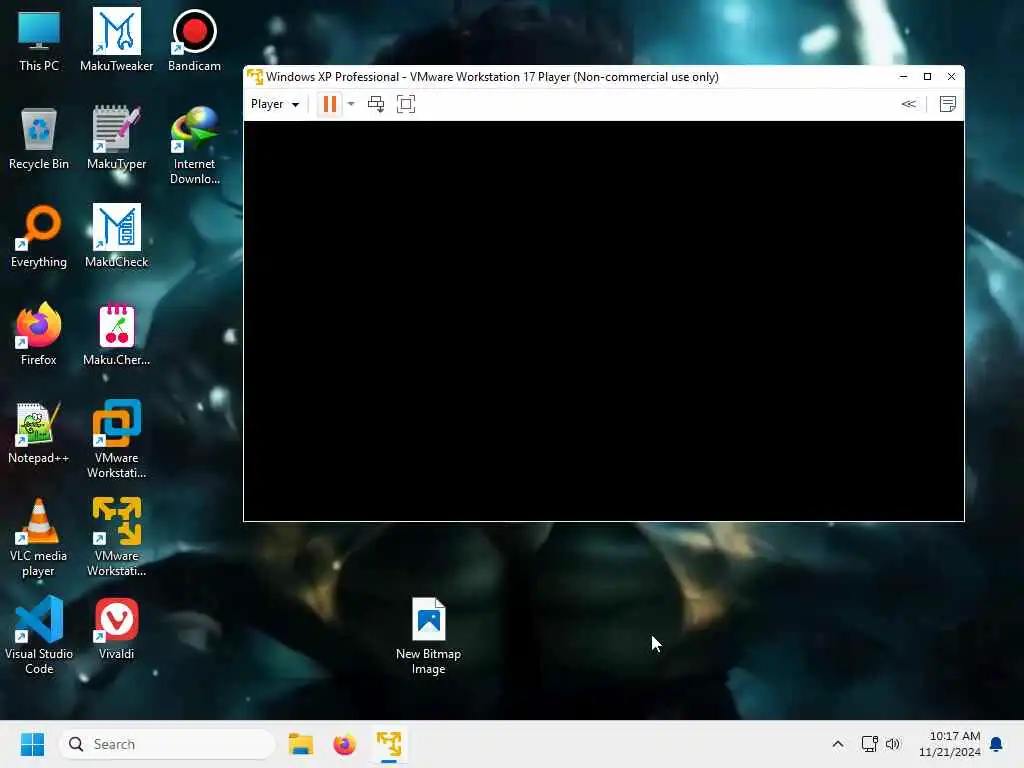Select the Firefox desktop shortcut
The height and width of the screenshot is (768, 1024).
[x=39, y=334]
